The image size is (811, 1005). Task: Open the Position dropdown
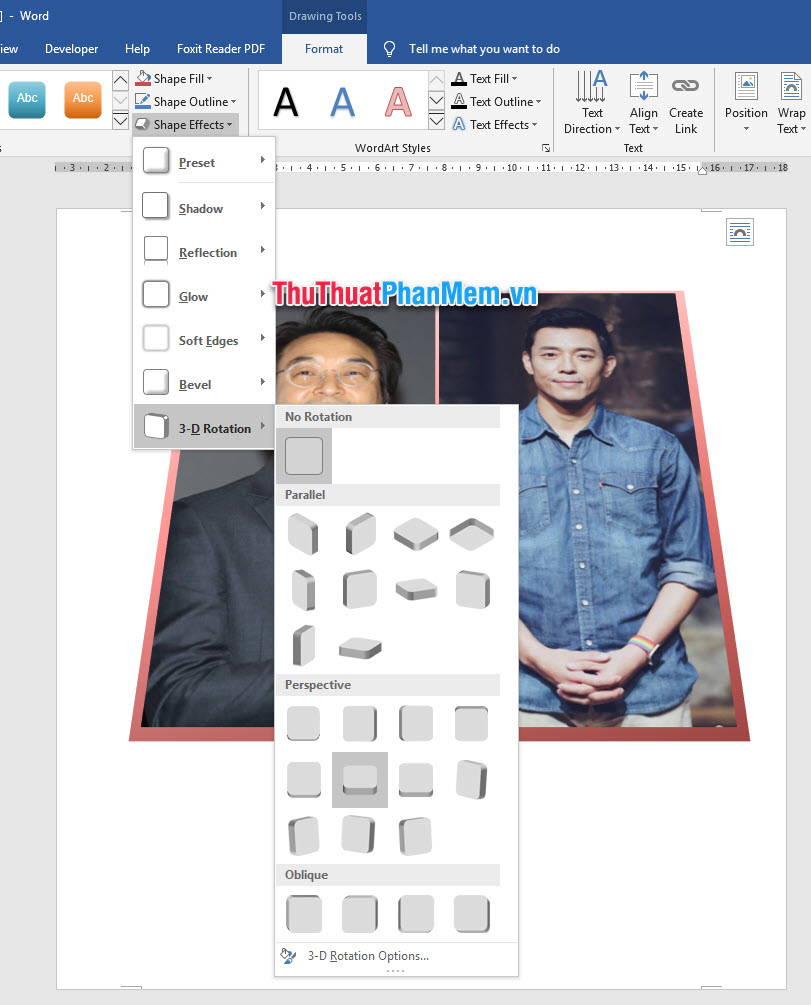(x=746, y=104)
